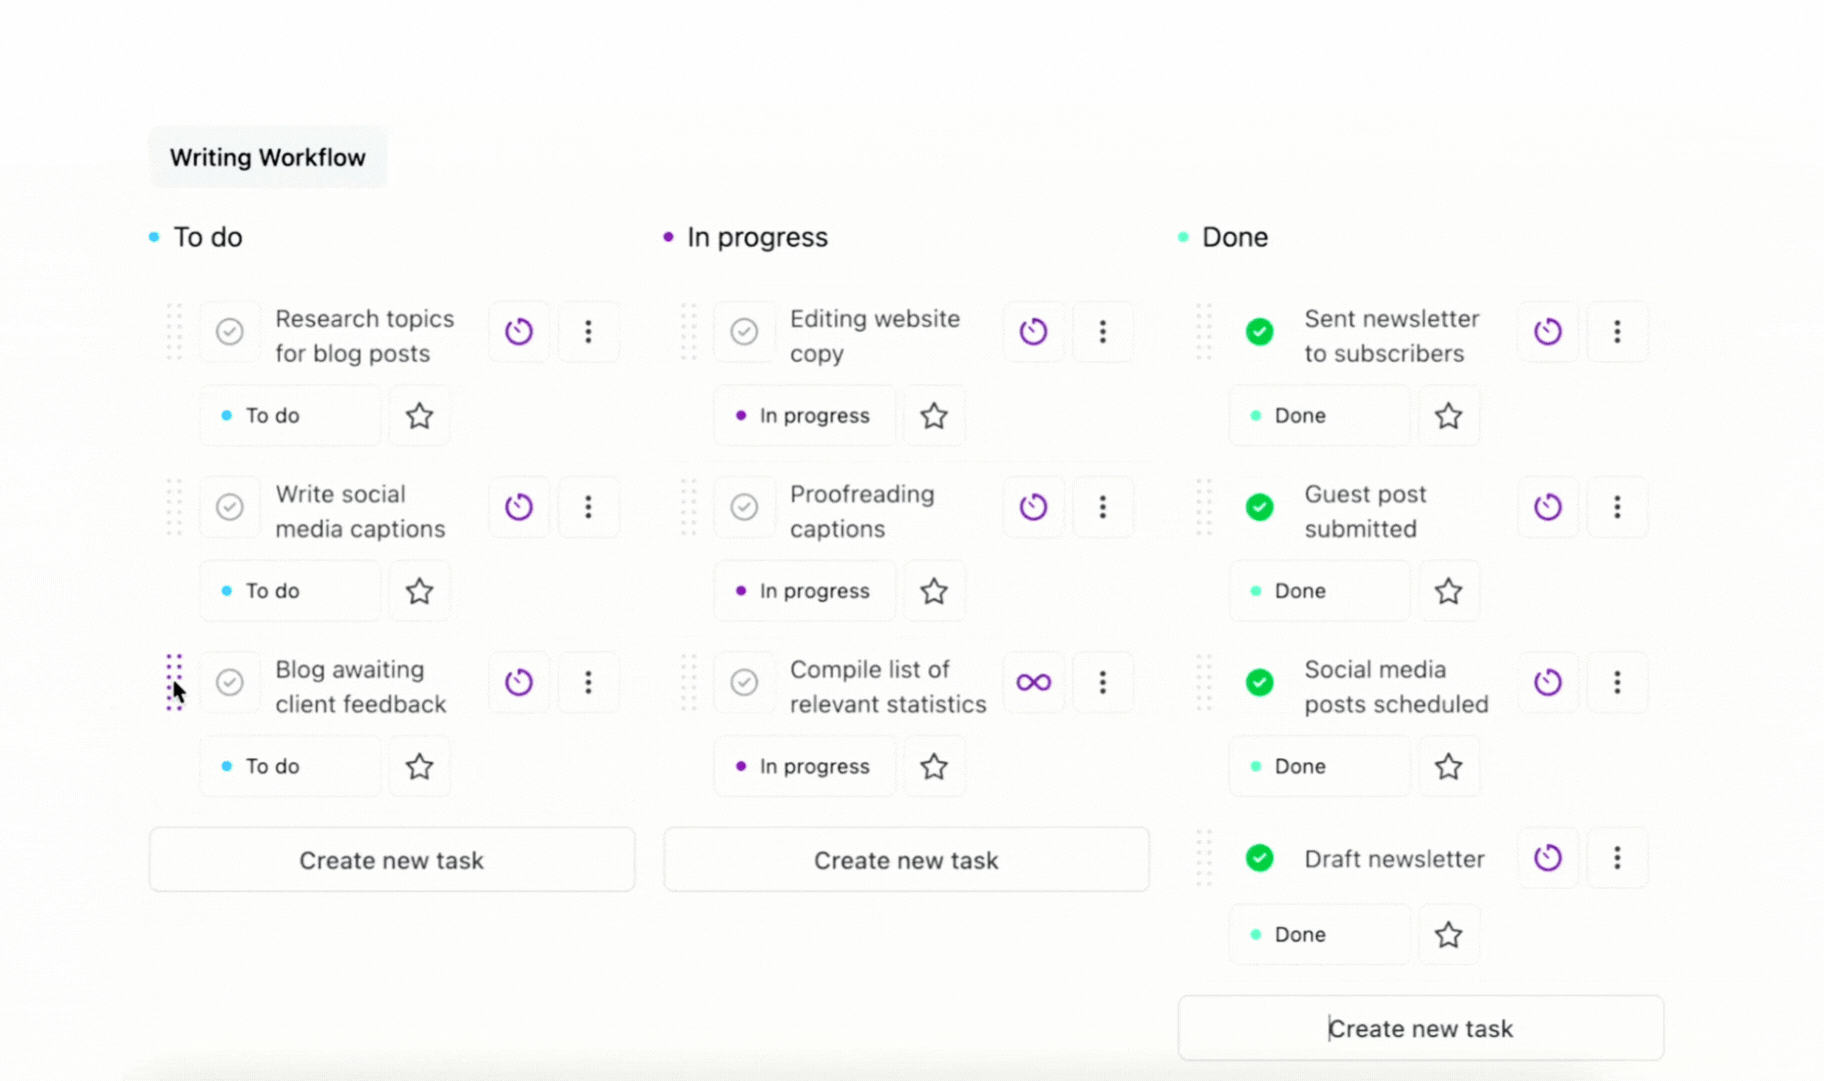This screenshot has height=1081, width=1824.
Task: Open the Done status selector on Draft newsletter
Action: pos(1319,933)
